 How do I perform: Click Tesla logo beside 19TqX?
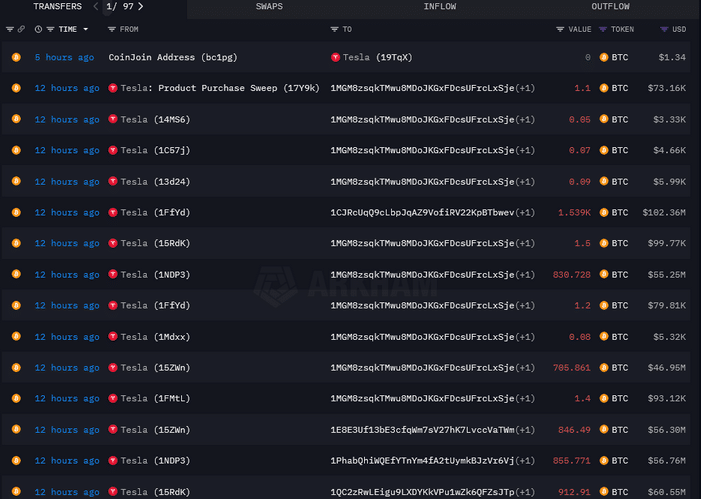coord(335,57)
